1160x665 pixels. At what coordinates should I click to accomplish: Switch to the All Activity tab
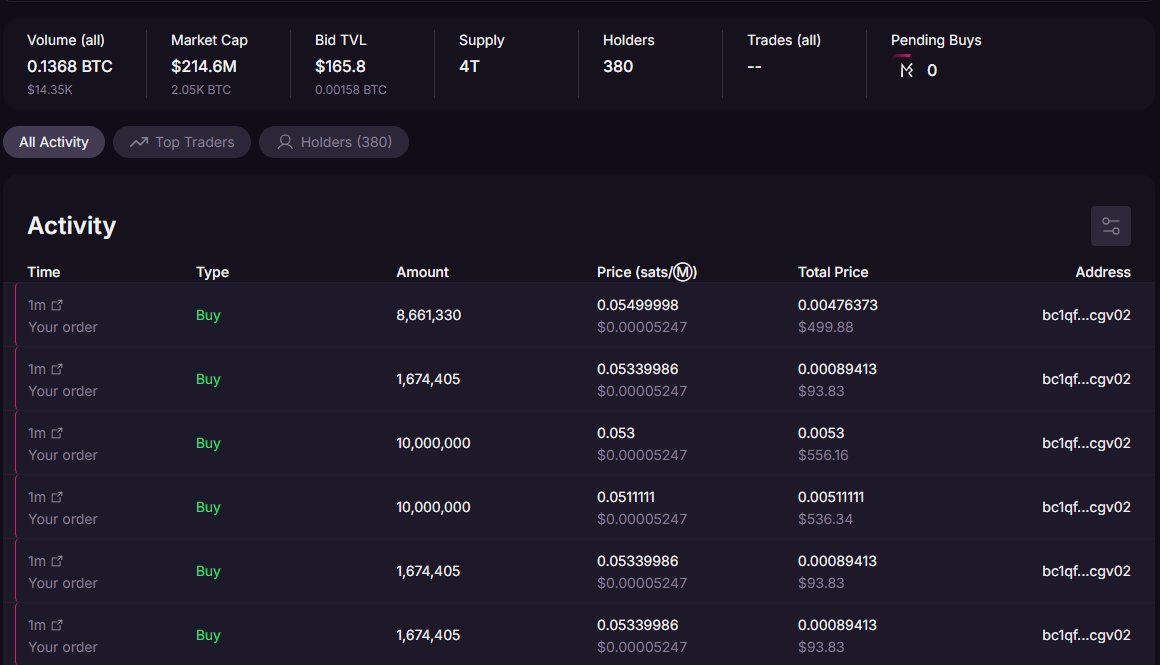tap(54, 142)
